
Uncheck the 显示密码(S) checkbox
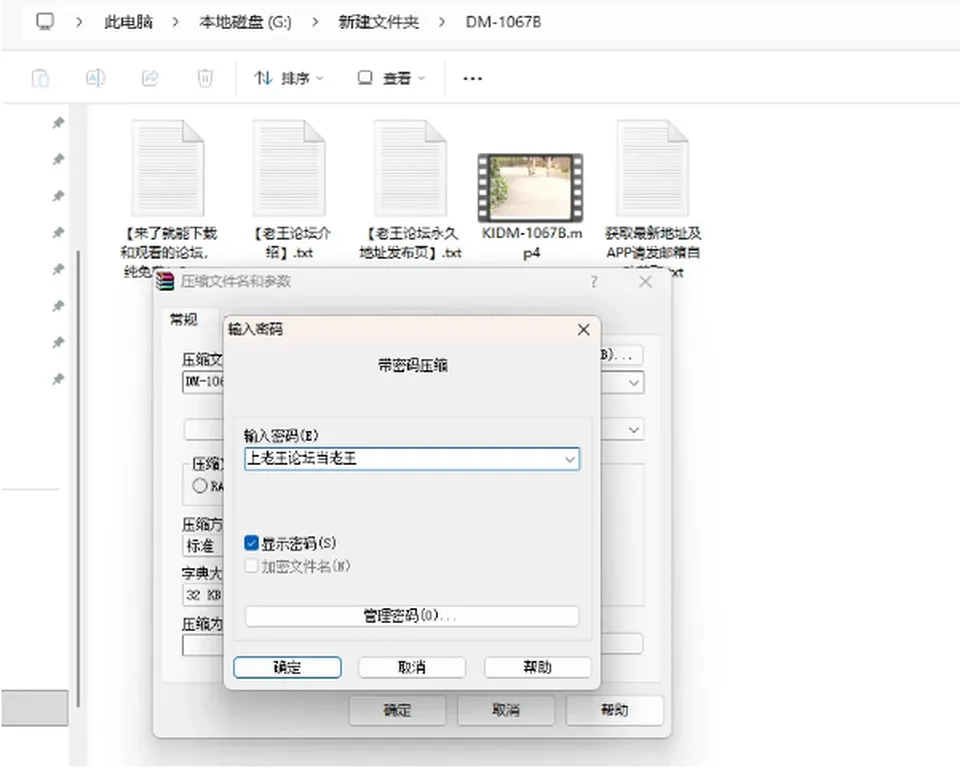(251, 543)
